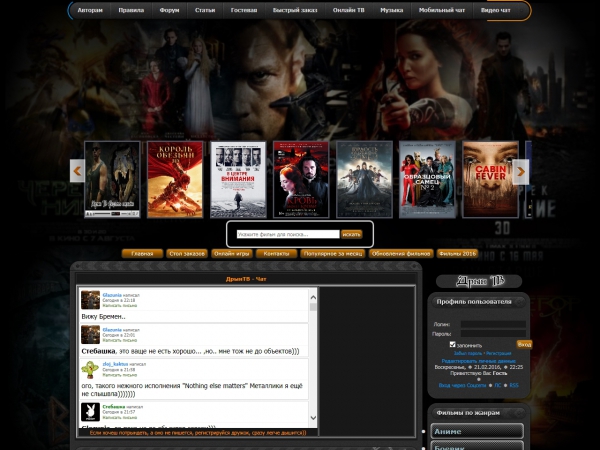Click the Регистрация link
Viewport: 600px width, 450px height.
pos(499,354)
